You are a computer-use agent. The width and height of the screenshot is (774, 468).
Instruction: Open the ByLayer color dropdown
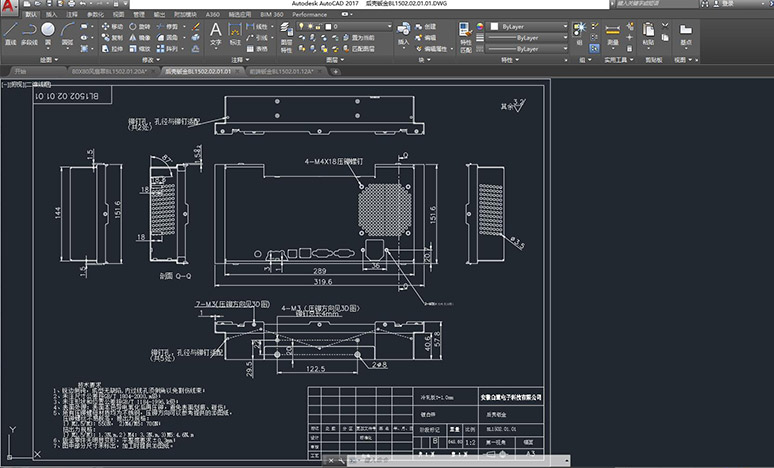tap(527, 26)
